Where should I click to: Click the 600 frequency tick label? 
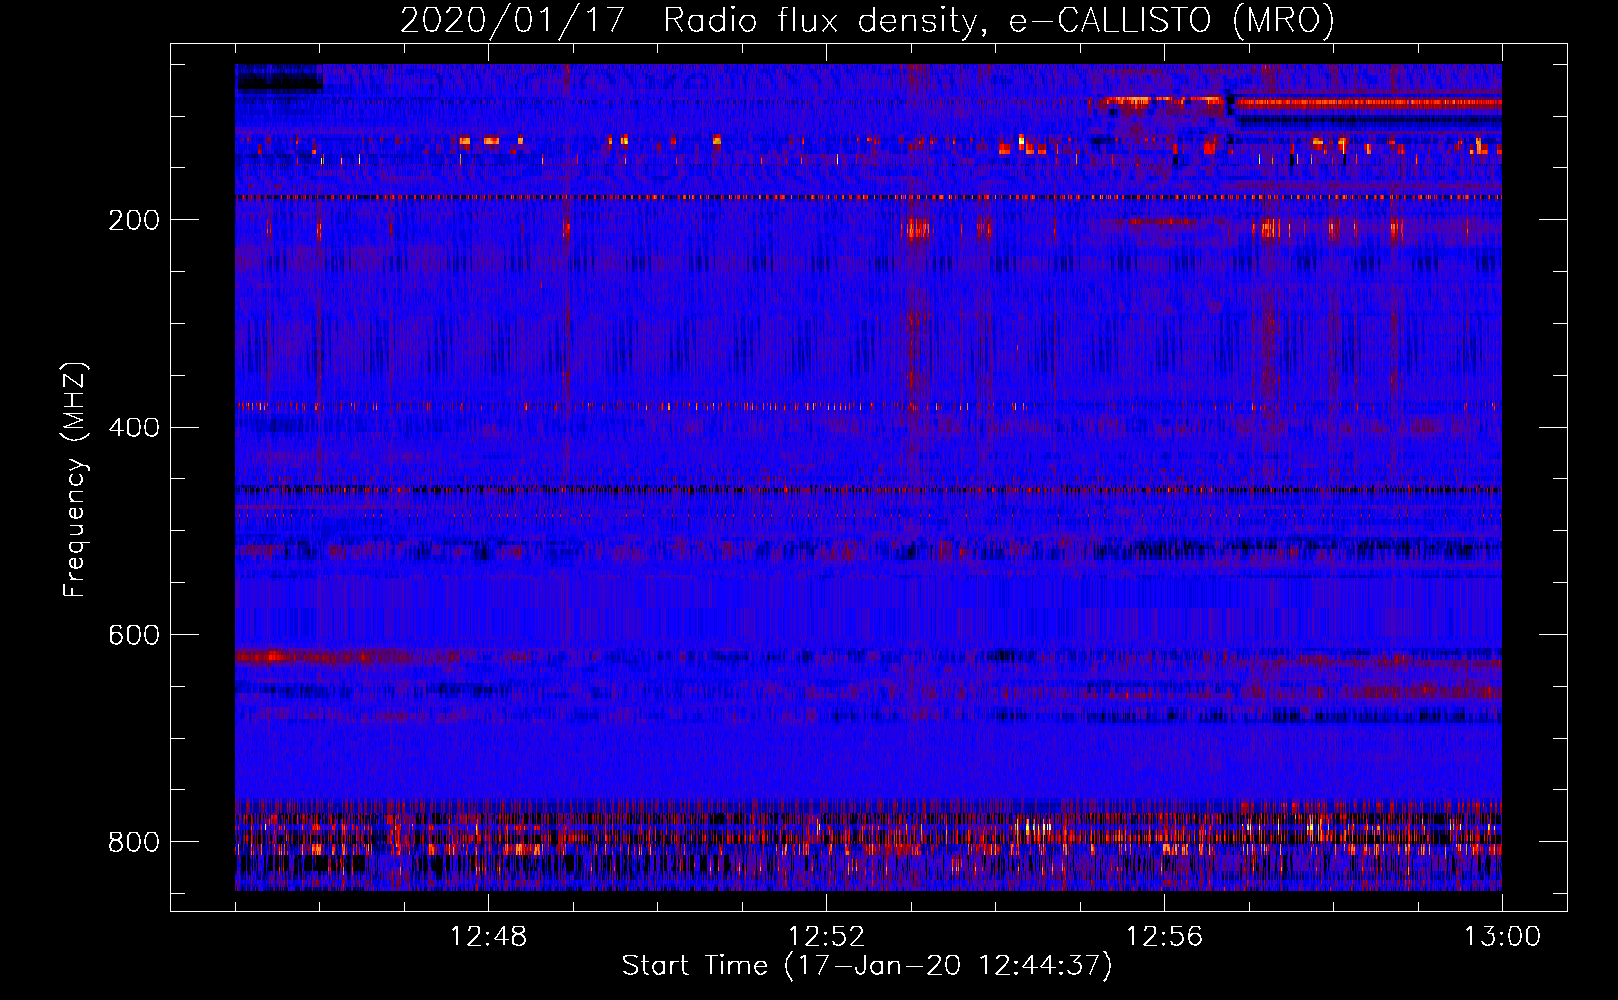coord(133,635)
